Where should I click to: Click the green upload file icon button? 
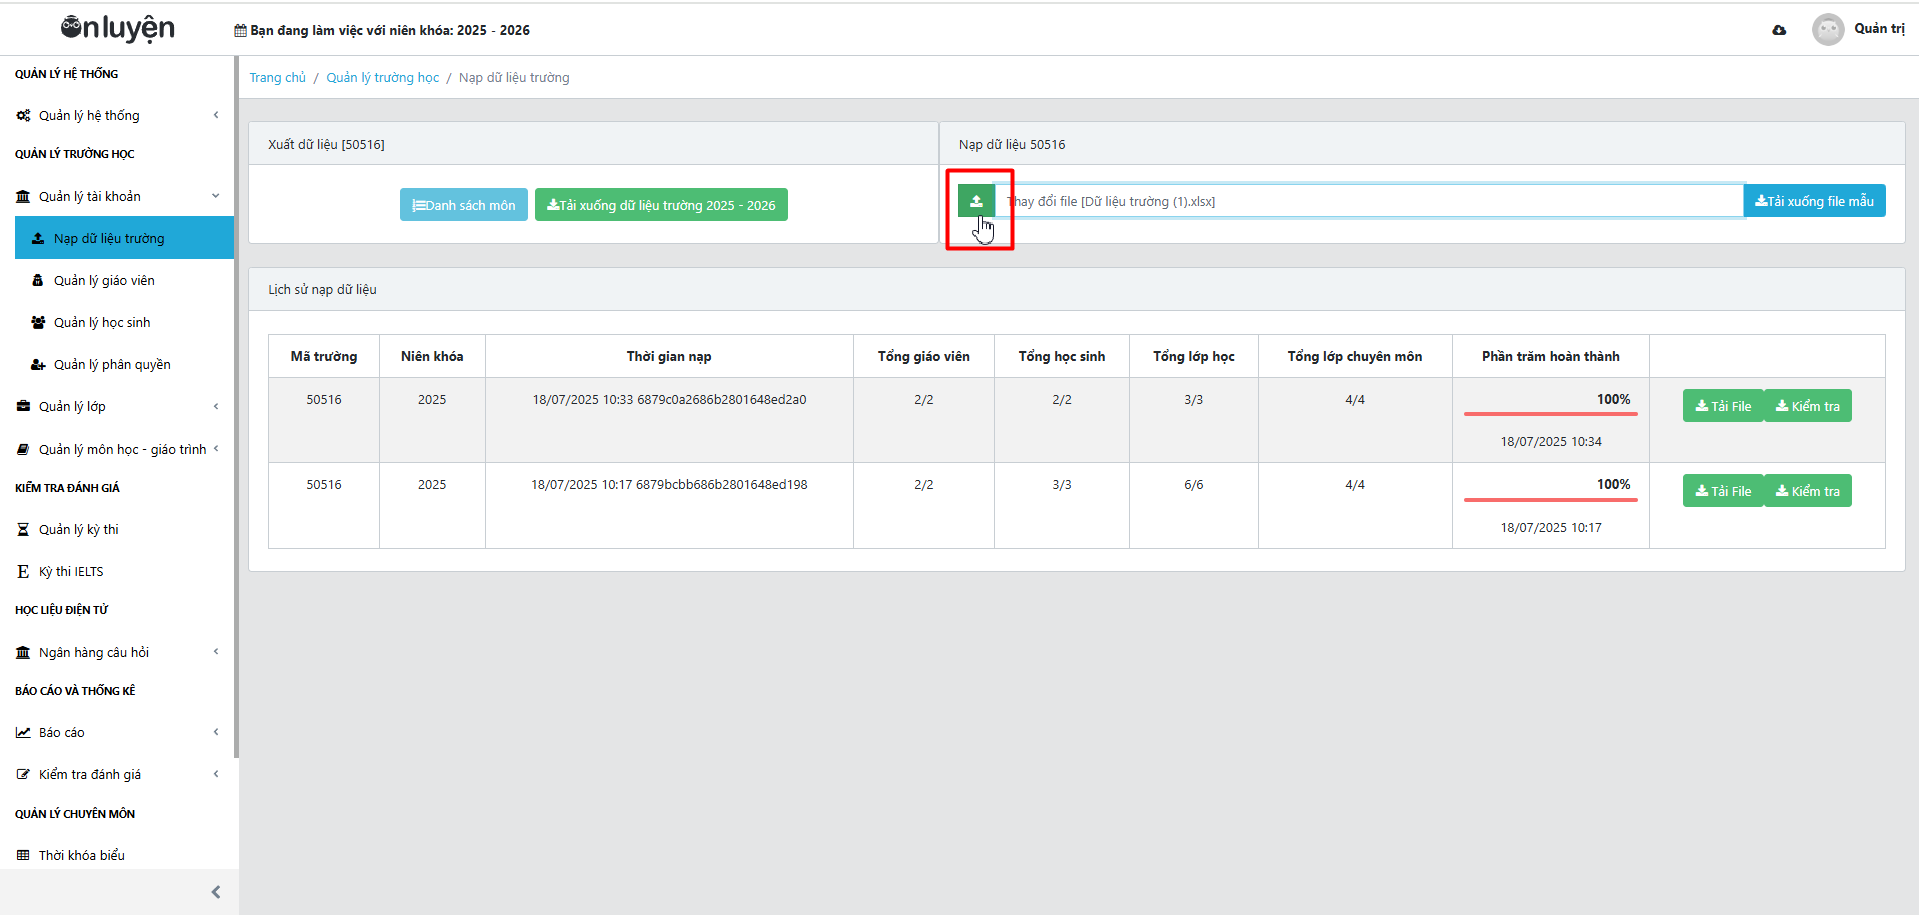pyautogui.click(x=976, y=201)
